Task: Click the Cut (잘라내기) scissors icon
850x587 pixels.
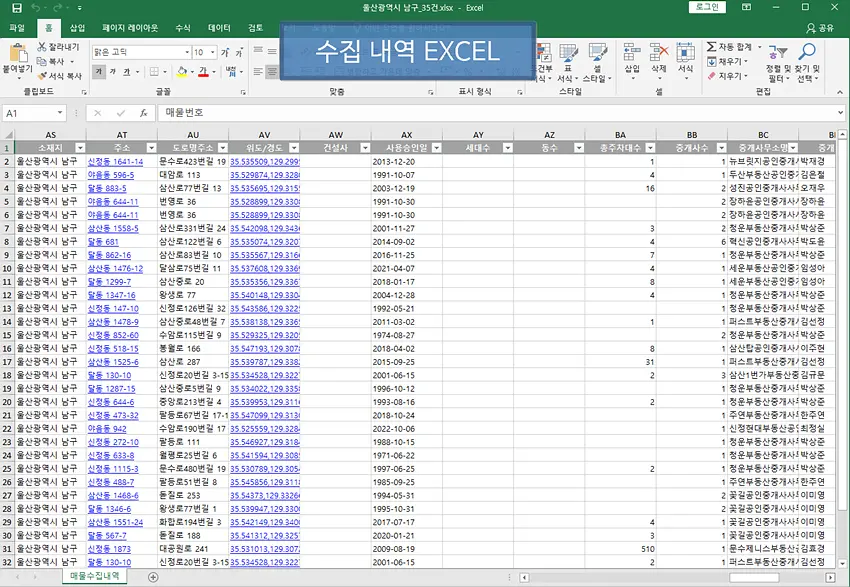Action: (x=42, y=47)
